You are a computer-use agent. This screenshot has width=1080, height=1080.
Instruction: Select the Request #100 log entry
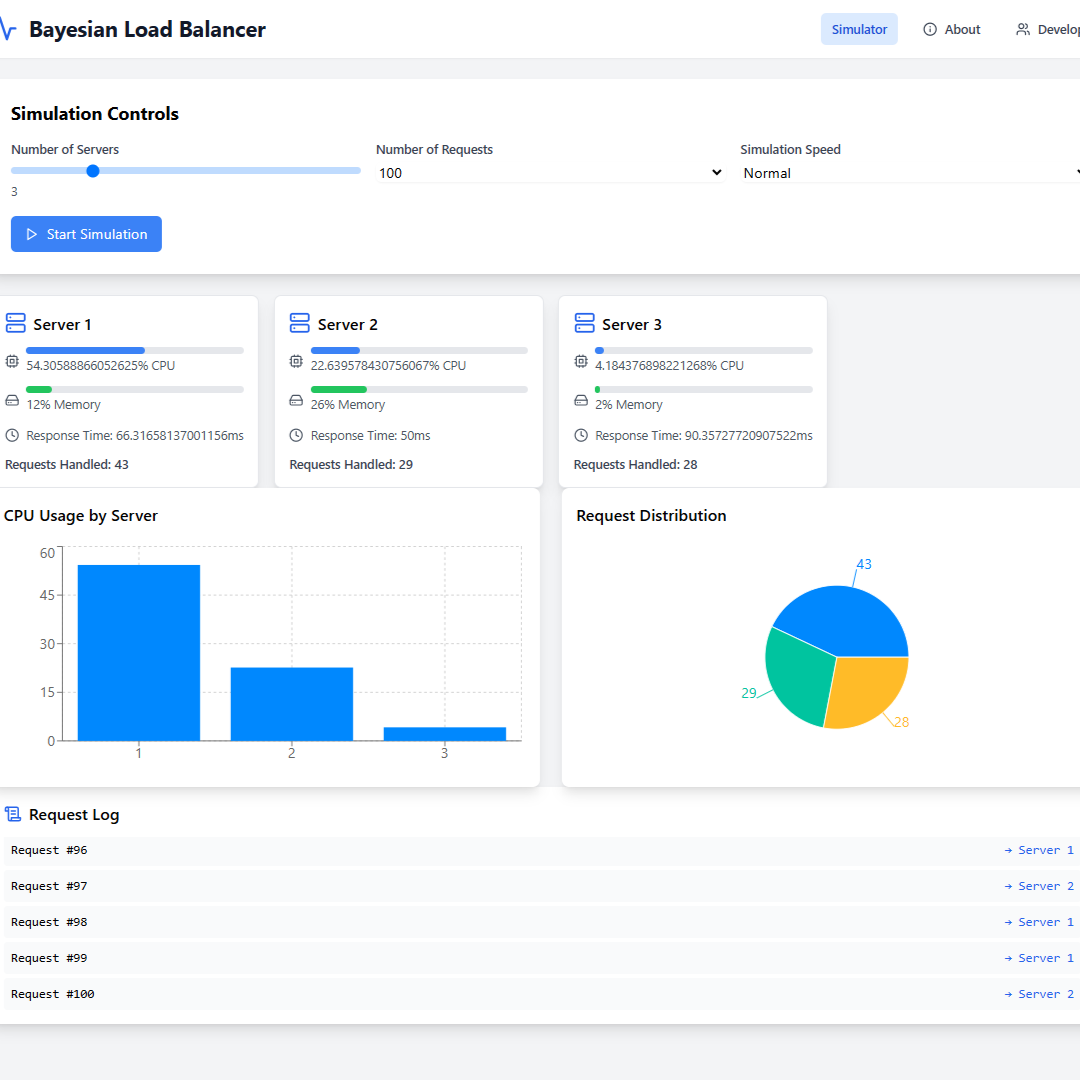(x=53, y=994)
